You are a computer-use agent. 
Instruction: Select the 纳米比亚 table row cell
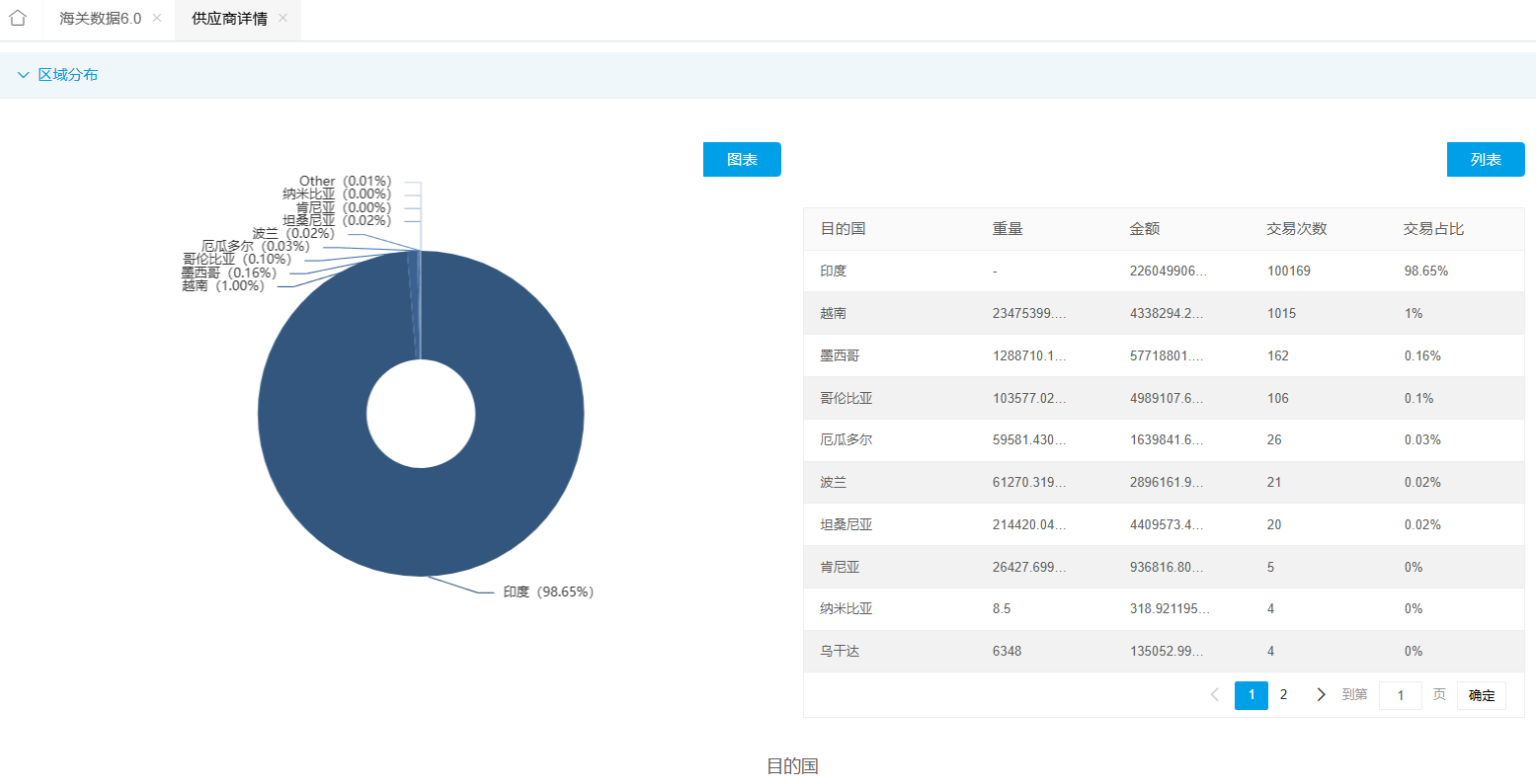point(846,609)
